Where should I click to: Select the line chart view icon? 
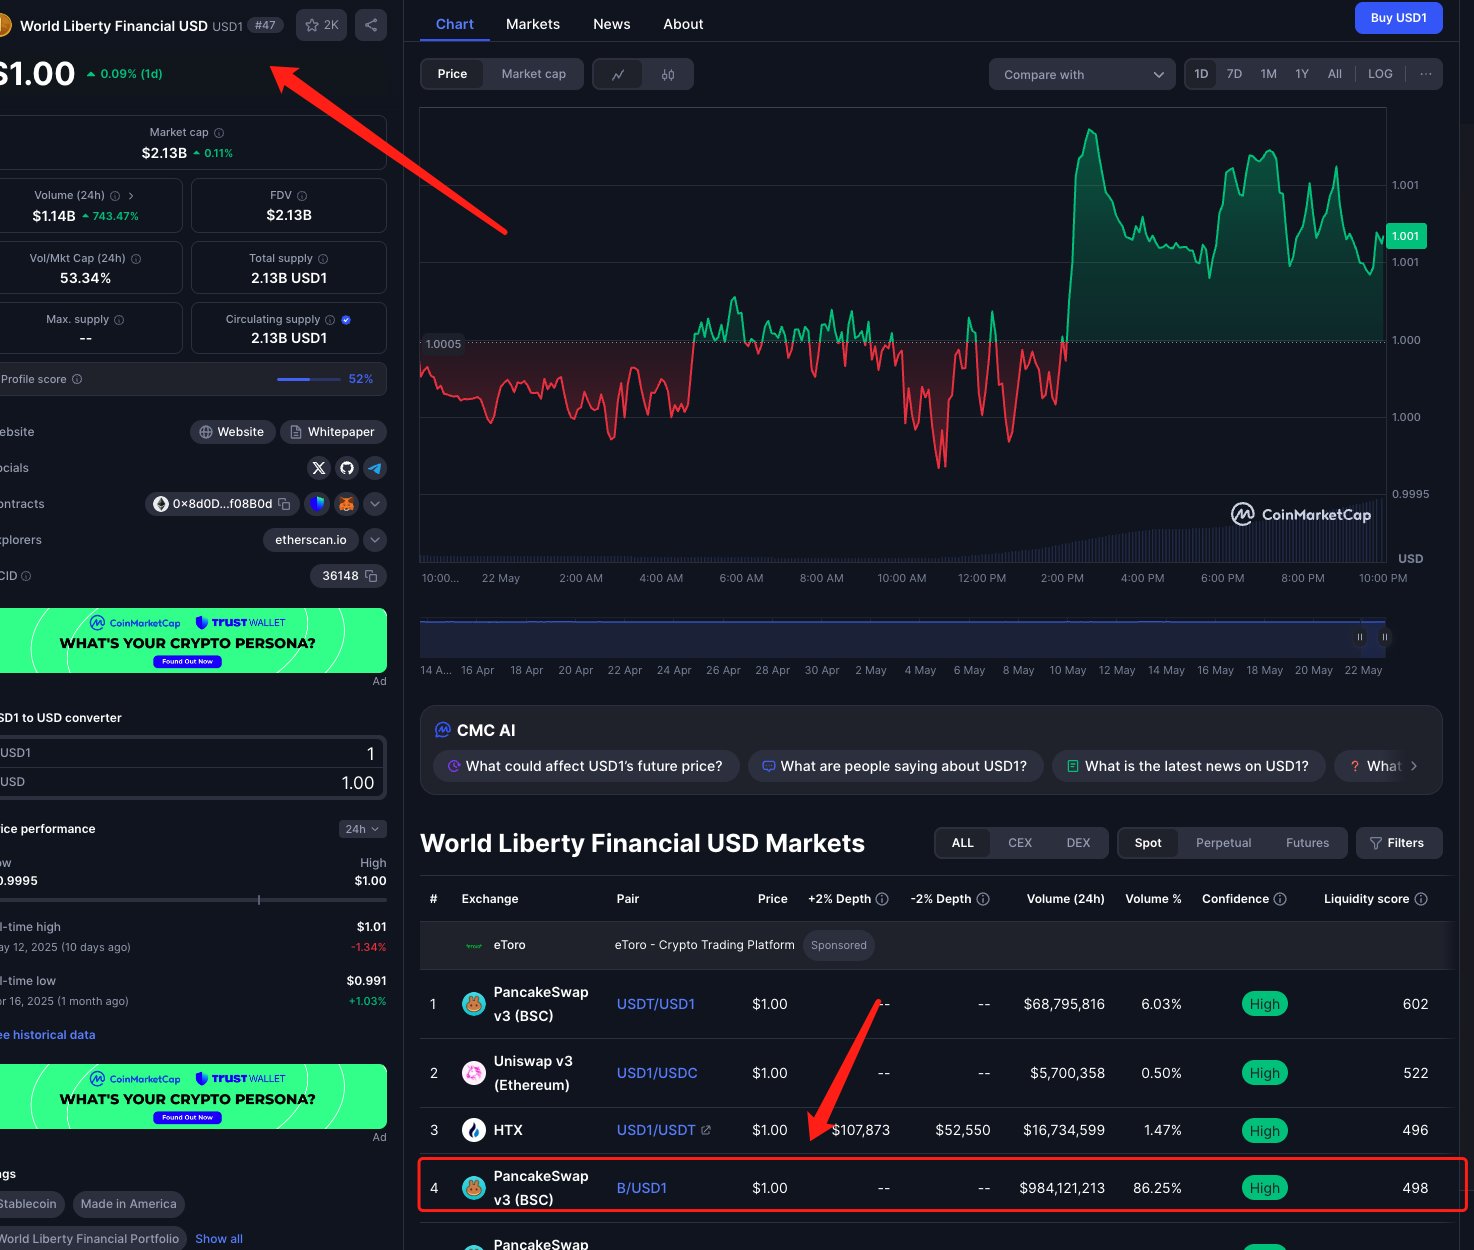click(618, 75)
